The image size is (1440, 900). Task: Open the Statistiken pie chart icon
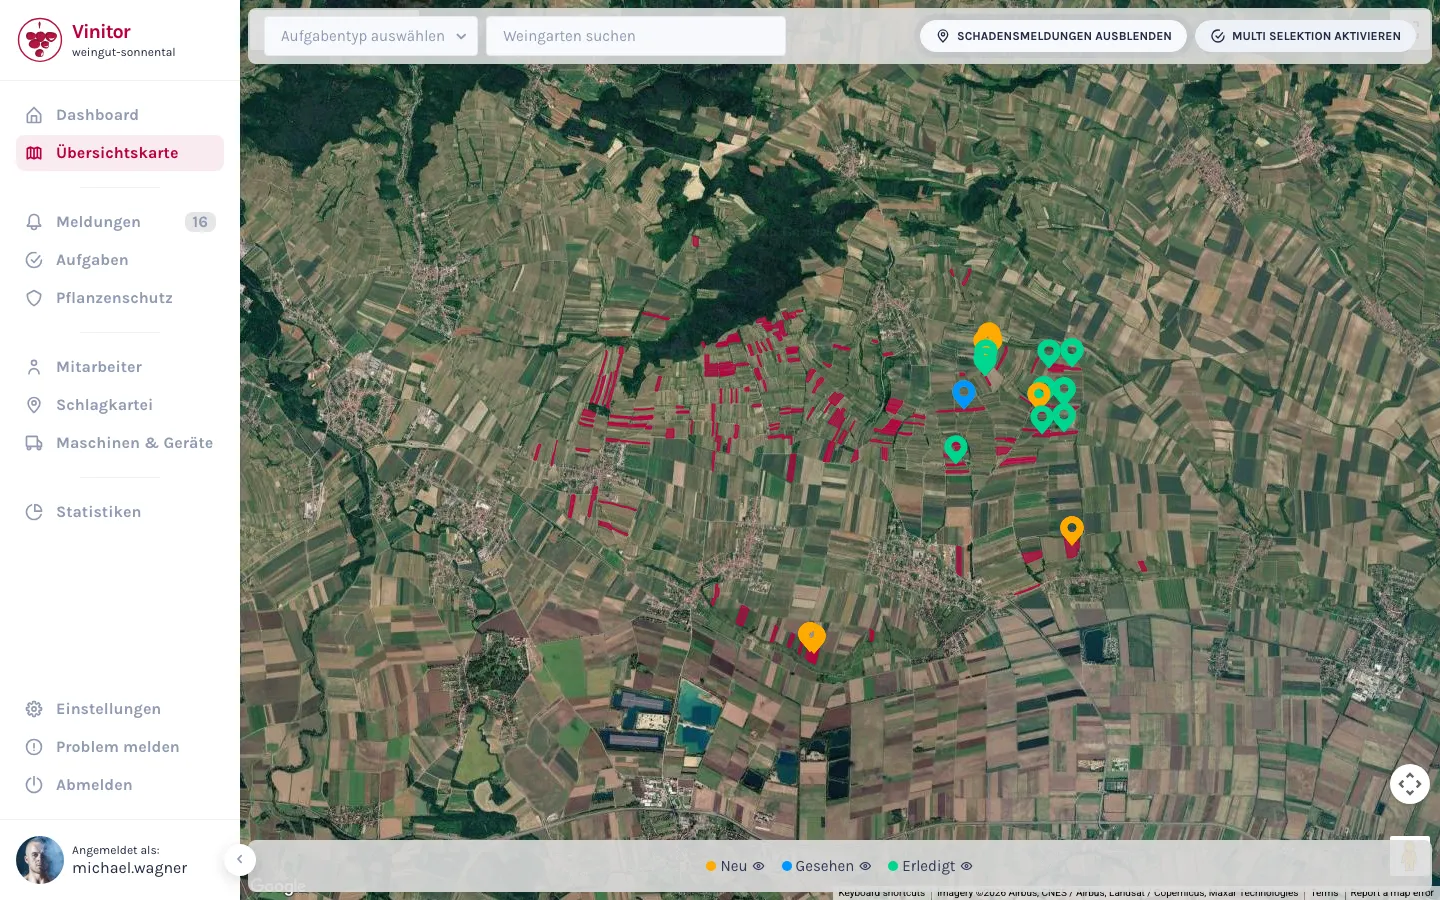(x=34, y=512)
